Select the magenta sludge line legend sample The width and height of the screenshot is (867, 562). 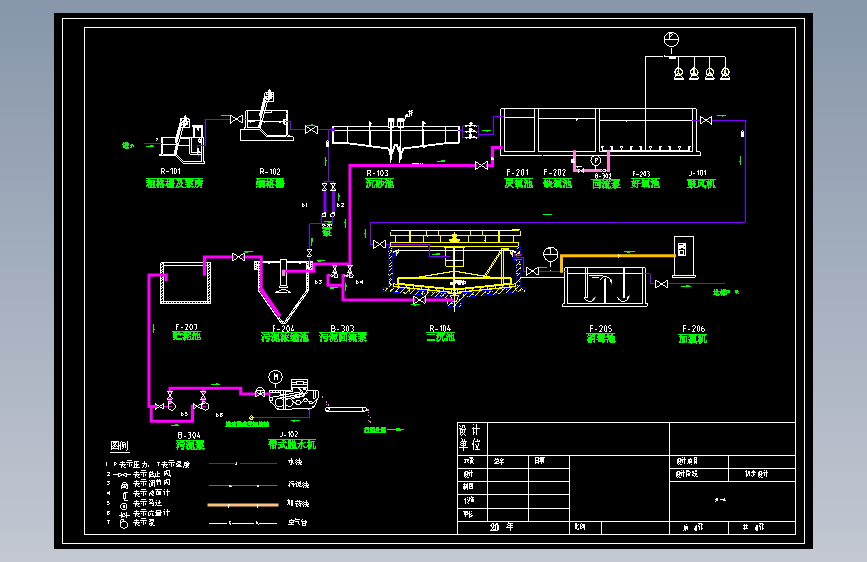(x=243, y=486)
